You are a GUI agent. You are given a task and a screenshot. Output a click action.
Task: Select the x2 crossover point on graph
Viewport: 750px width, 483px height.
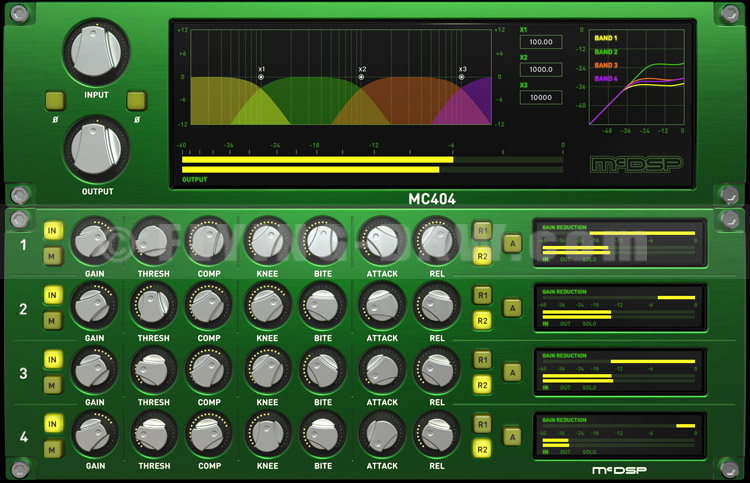pyautogui.click(x=361, y=77)
